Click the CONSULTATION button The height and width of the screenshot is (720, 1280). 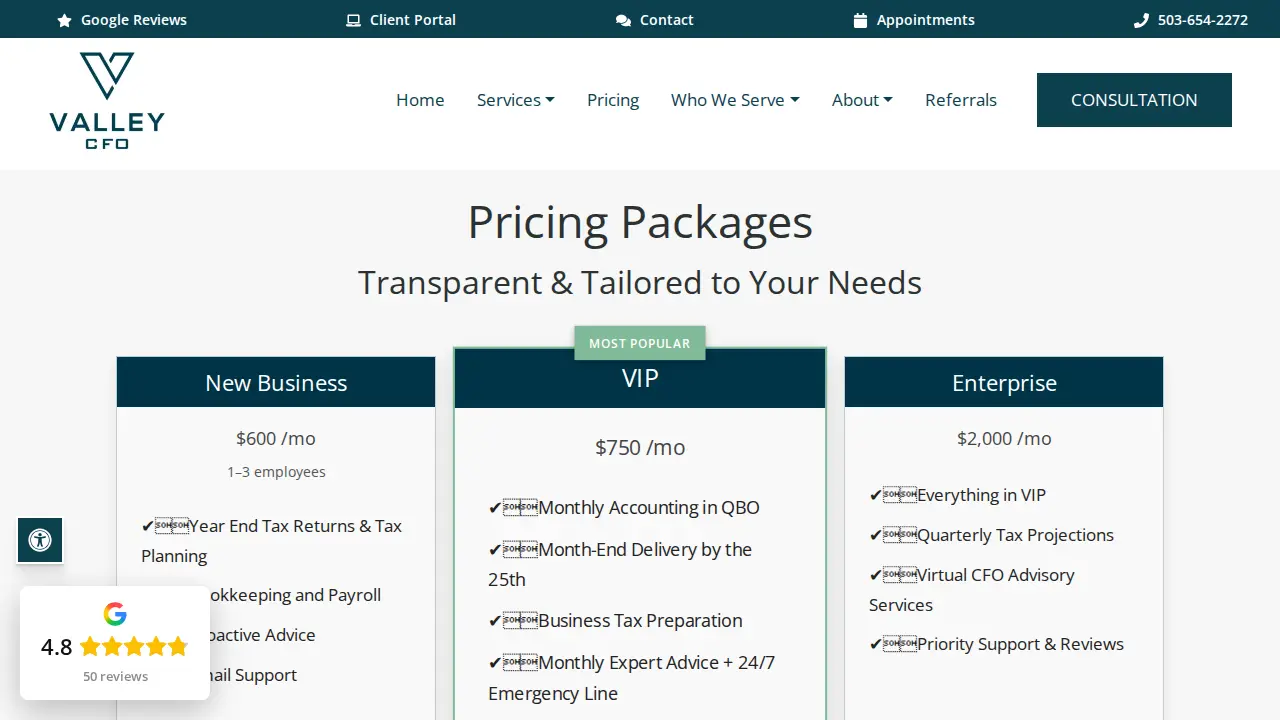1134,100
